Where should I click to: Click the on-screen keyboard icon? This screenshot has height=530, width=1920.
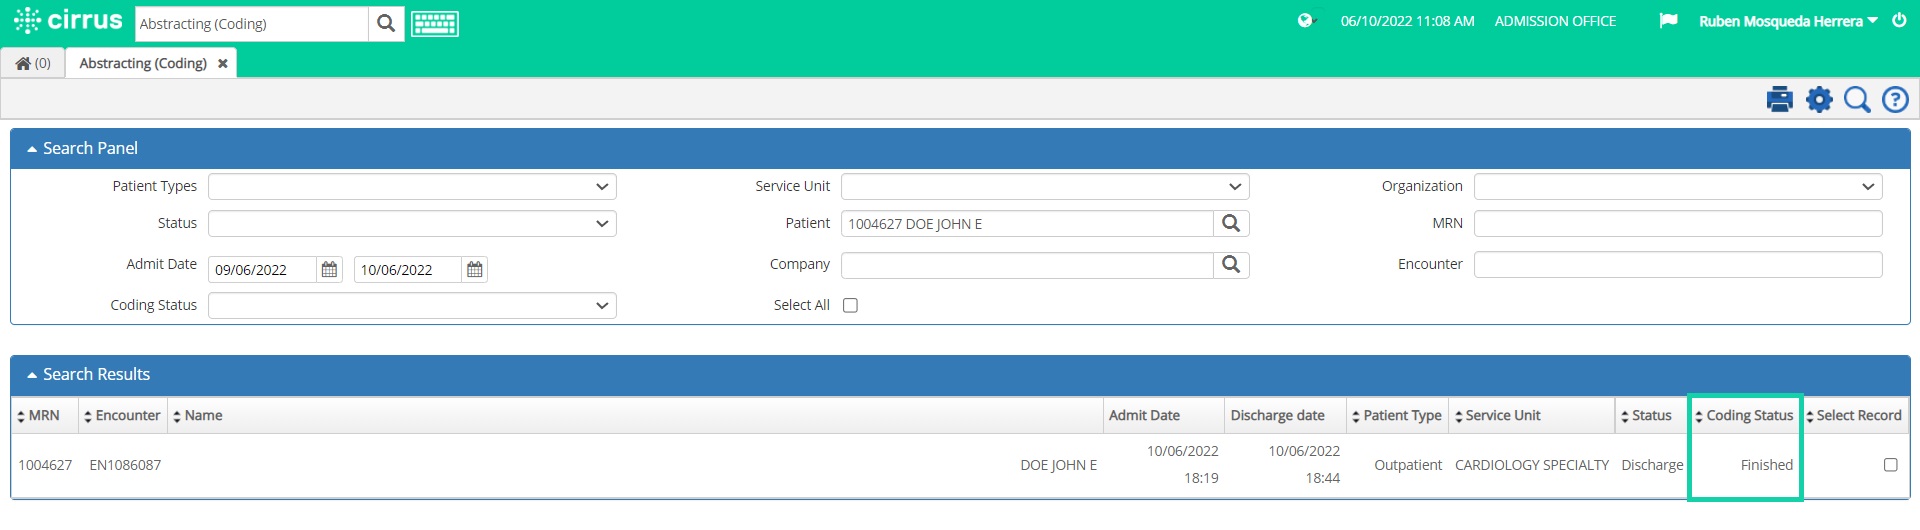[435, 24]
